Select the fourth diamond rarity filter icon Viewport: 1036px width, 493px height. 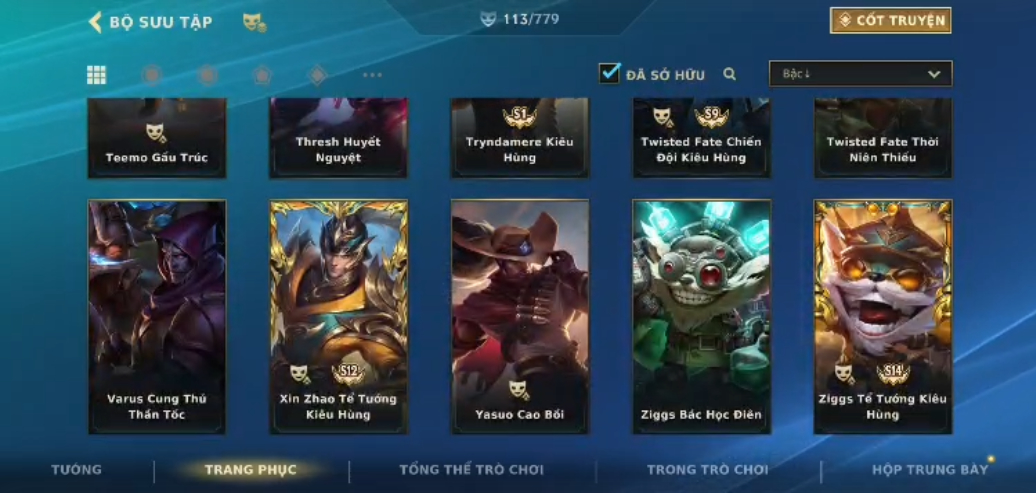coord(318,75)
